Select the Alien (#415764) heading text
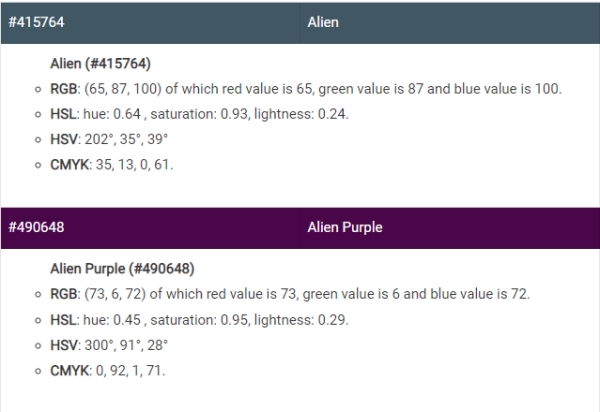The width and height of the screenshot is (600, 412). [x=100, y=64]
